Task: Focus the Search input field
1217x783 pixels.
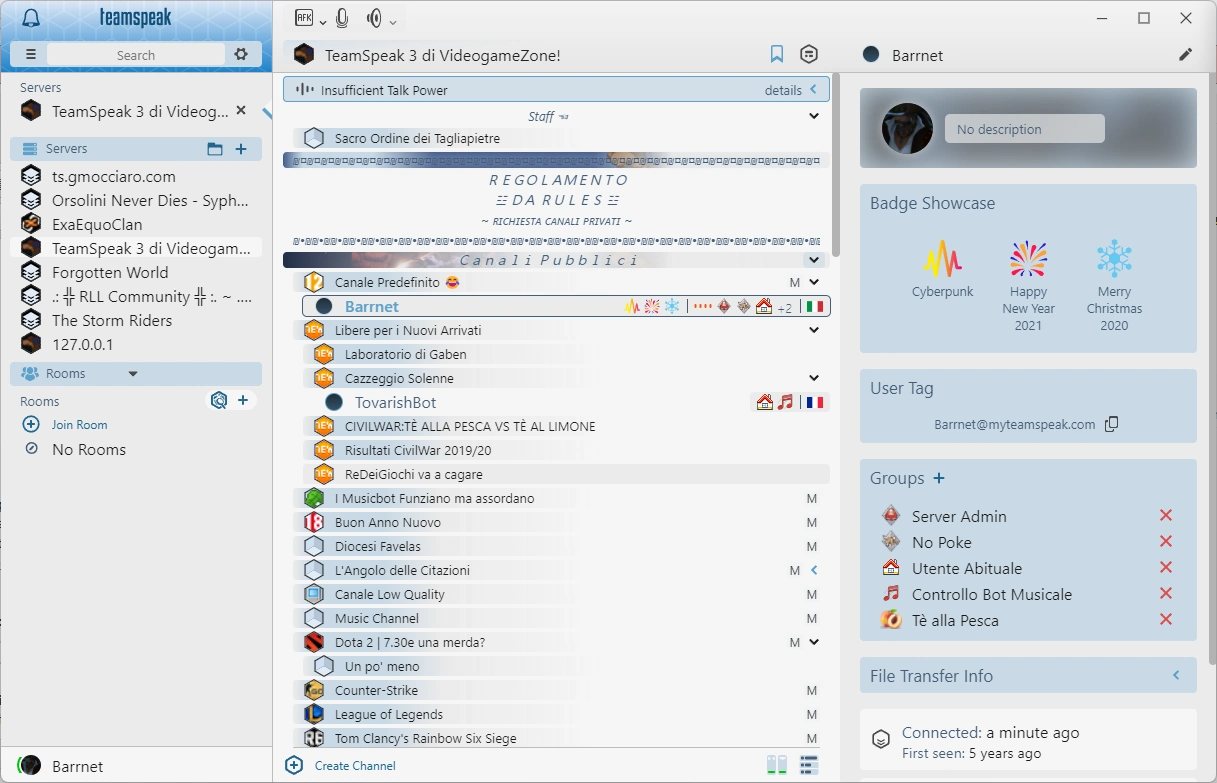Action: coord(135,55)
